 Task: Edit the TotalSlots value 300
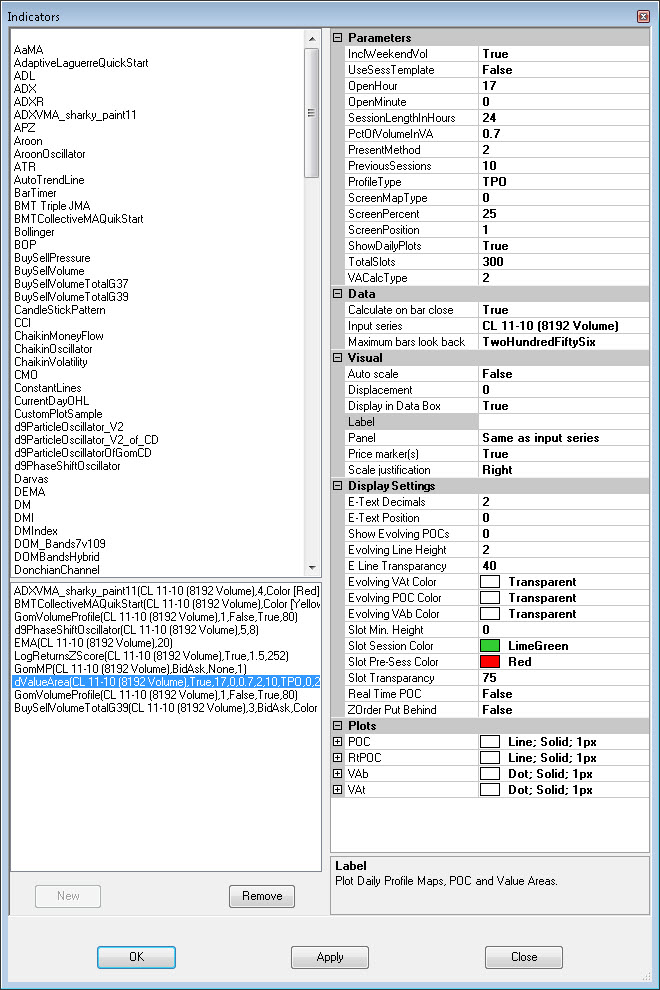[x=564, y=262]
